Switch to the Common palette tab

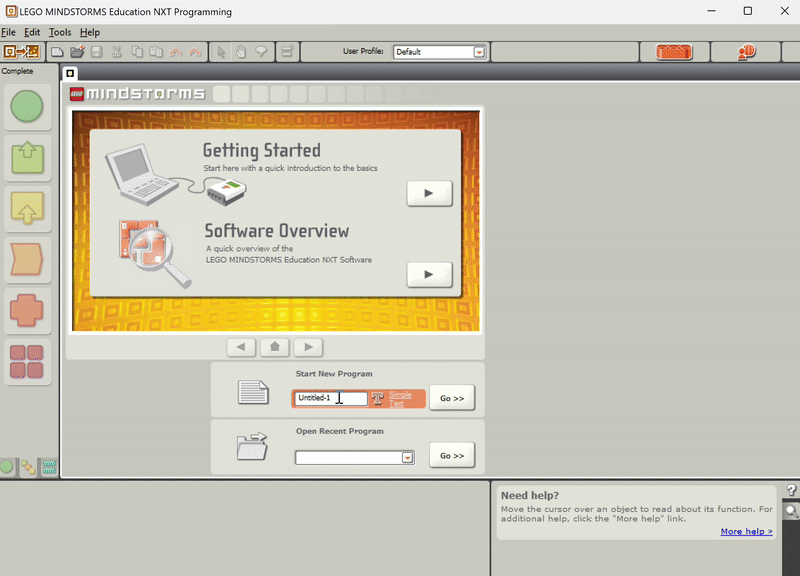tap(7, 467)
